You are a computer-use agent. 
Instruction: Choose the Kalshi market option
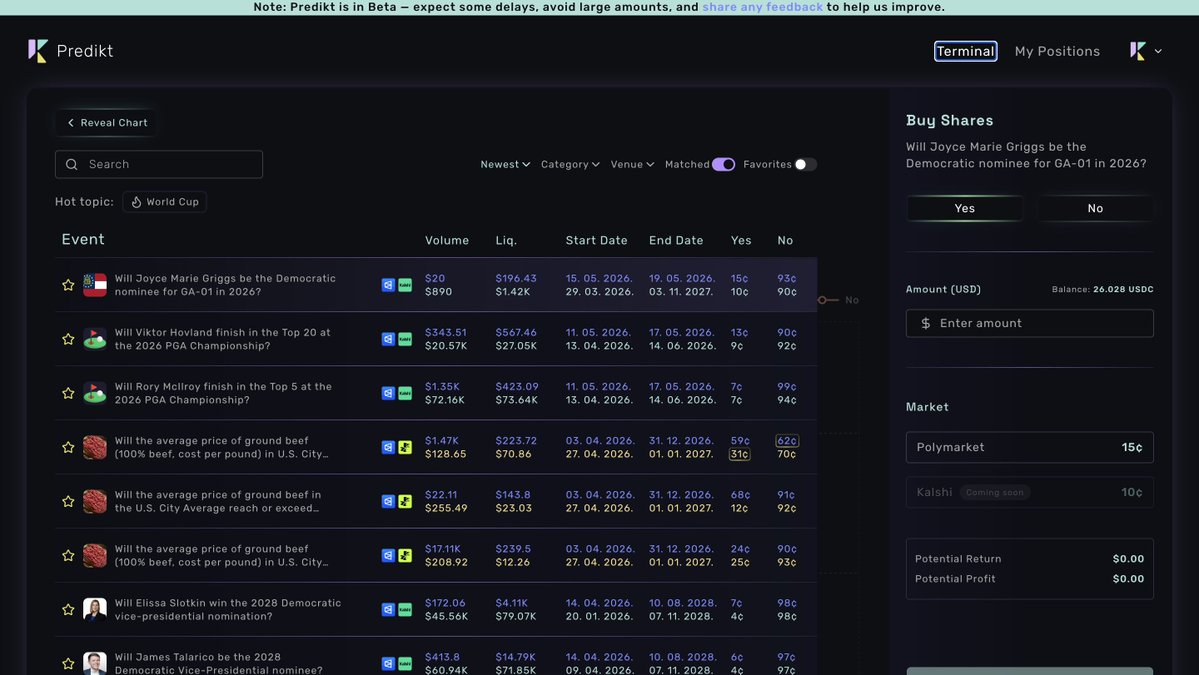coord(1029,492)
